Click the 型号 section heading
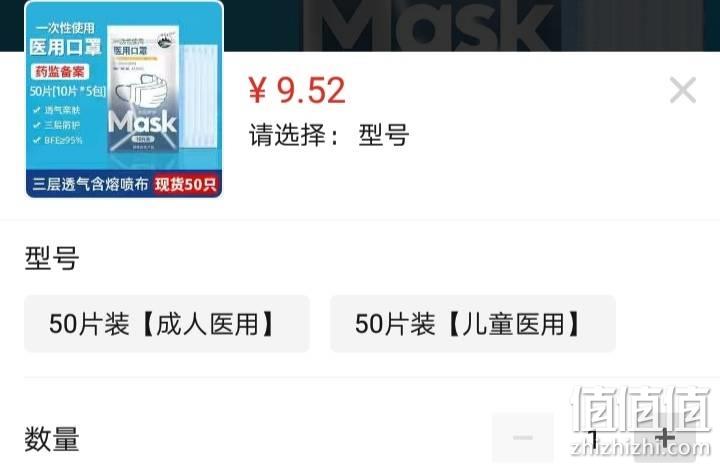 click(52, 258)
